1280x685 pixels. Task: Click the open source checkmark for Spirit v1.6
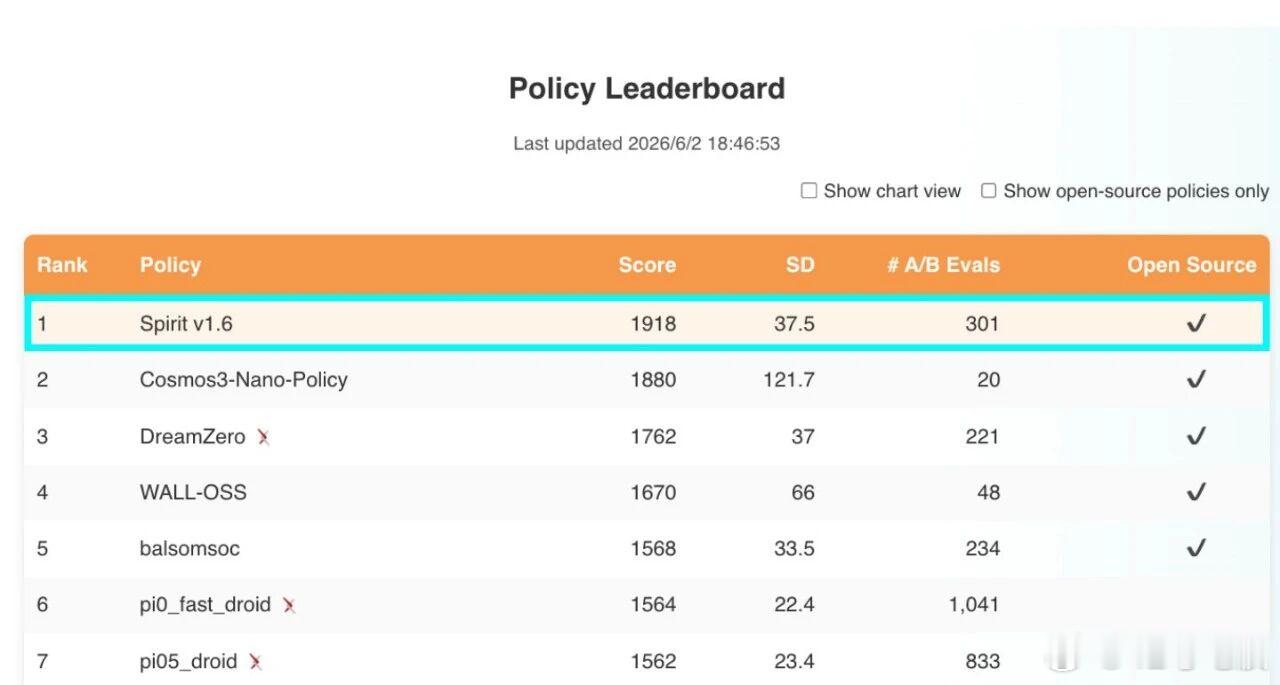(1196, 323)
